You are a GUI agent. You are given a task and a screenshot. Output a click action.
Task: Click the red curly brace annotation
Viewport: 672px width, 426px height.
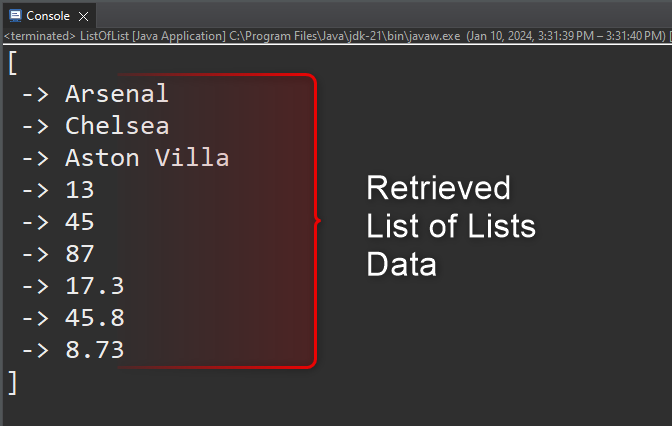point(315,221)
